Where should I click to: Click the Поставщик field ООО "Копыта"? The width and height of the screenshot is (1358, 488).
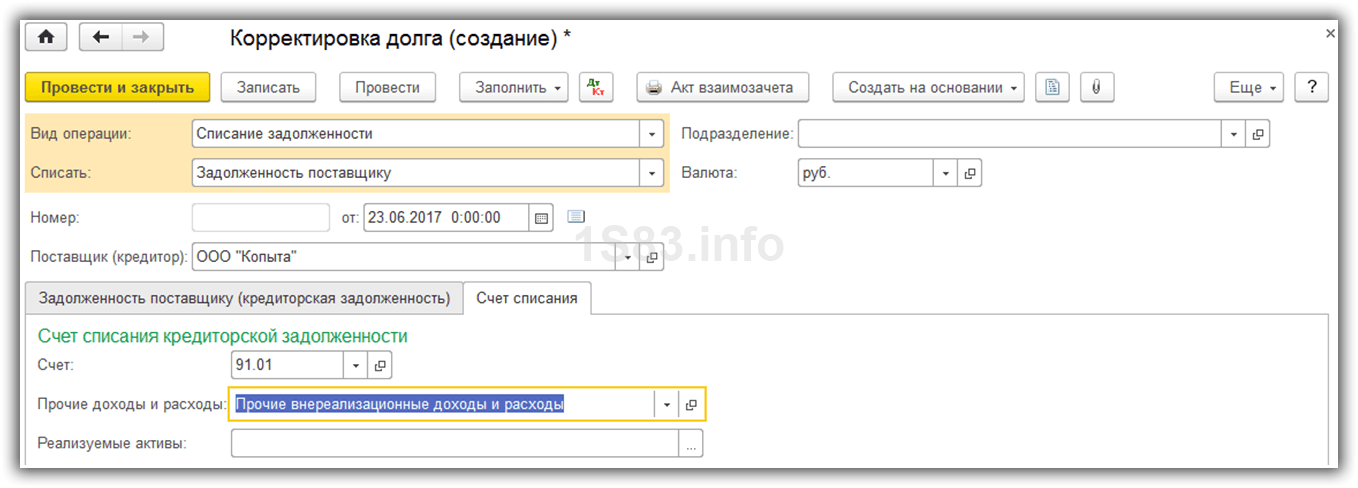click(404, 257)
